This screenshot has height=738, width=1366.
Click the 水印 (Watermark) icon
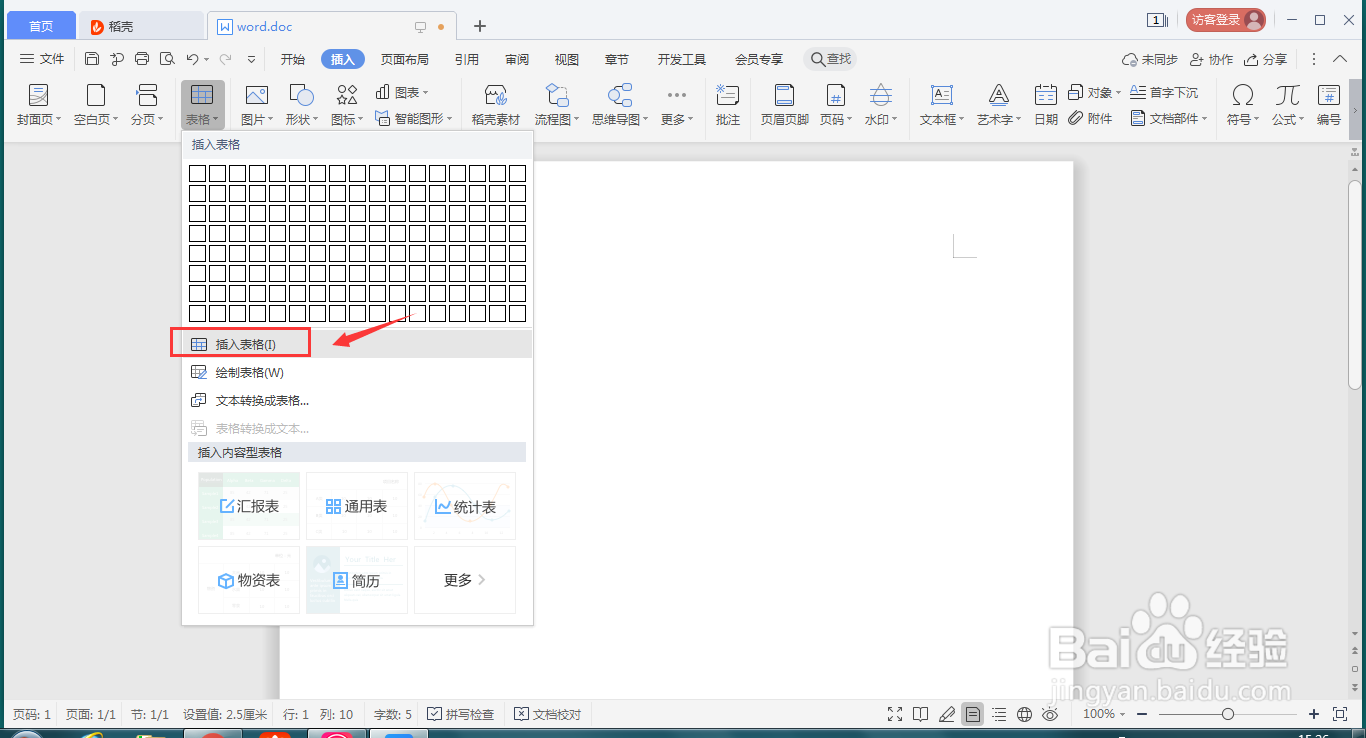coord(878,104)
